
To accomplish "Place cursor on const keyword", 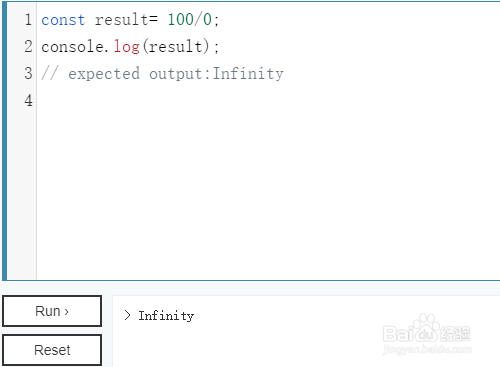I will pos(63,20).
